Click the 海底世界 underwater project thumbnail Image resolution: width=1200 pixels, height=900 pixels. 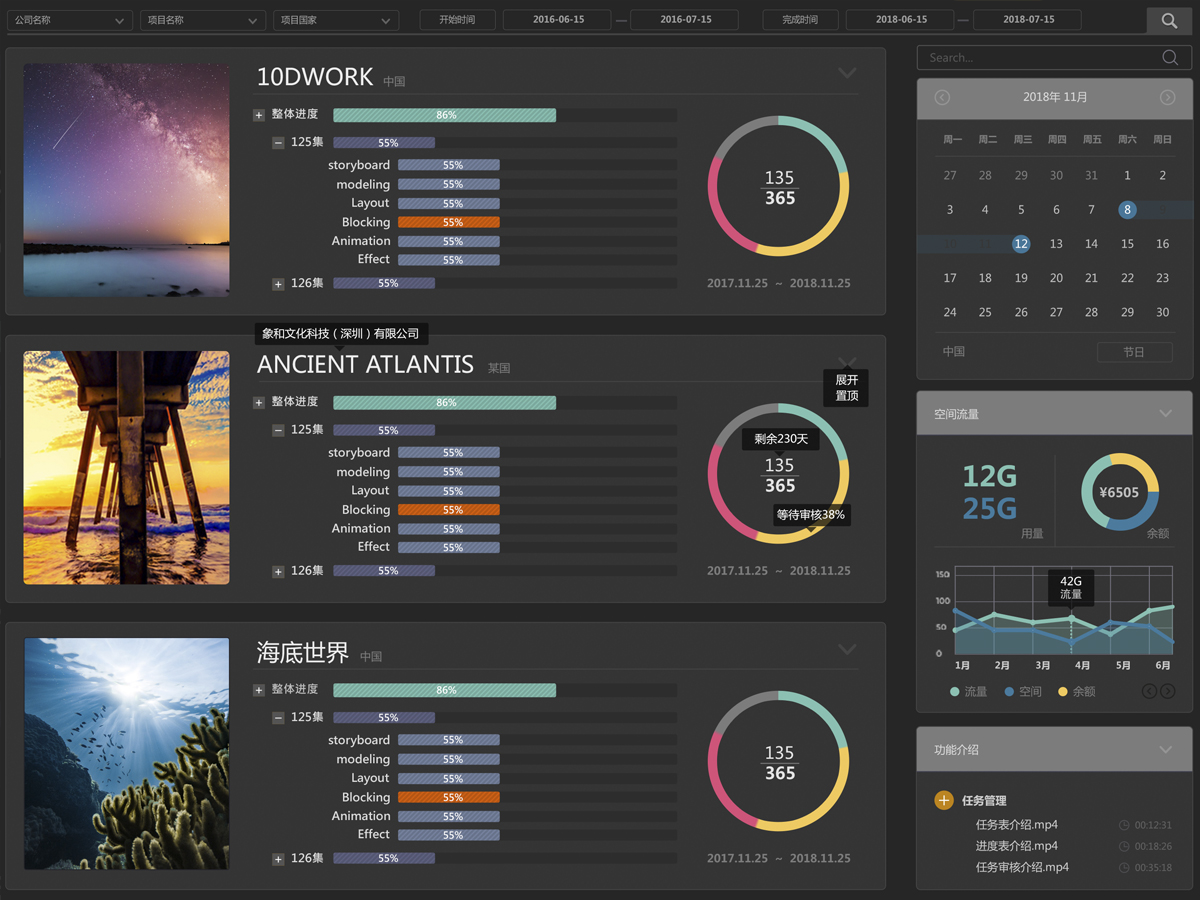pyautogui.click(x=126, y=754)
